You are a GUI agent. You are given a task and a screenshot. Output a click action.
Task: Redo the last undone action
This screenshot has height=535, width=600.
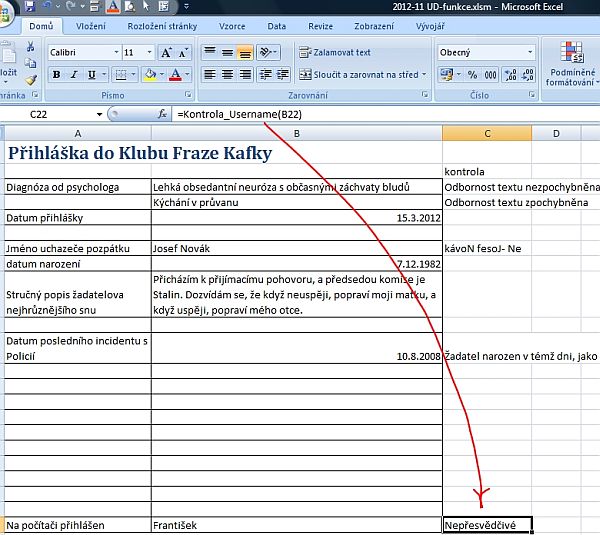point(70,5)
